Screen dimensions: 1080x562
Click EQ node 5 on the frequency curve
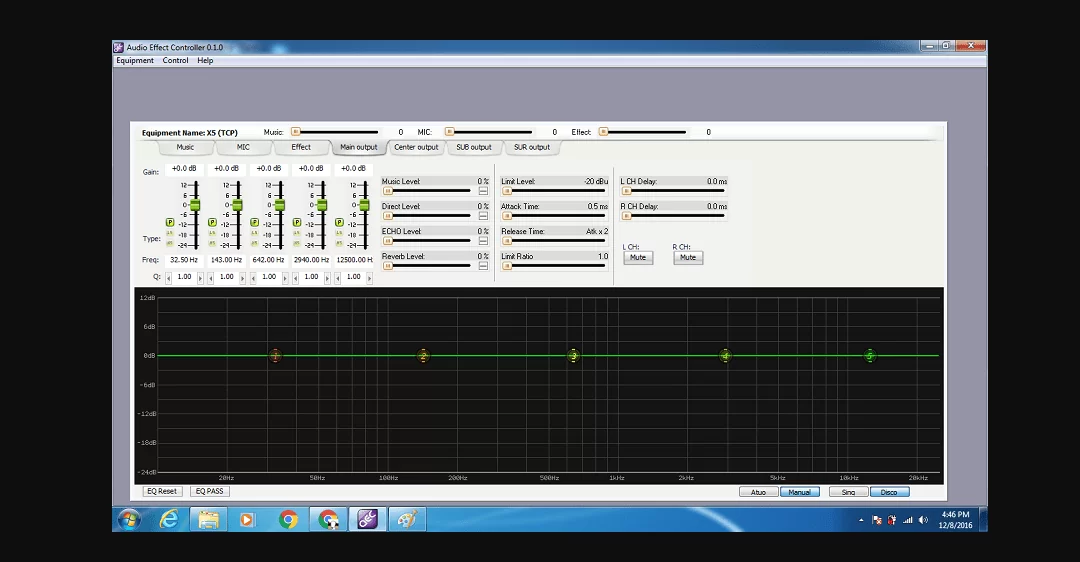(870, 356)
